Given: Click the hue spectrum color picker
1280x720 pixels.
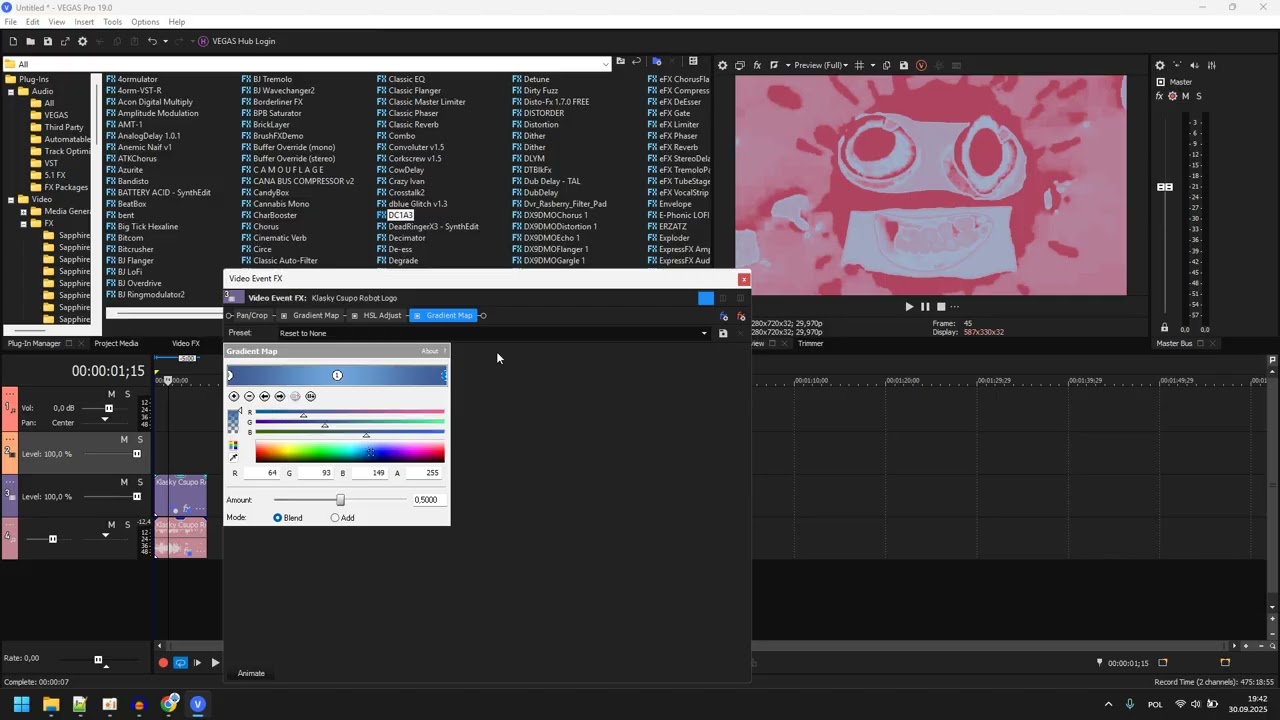Looking at the screenshot, I should pos(350,453).
